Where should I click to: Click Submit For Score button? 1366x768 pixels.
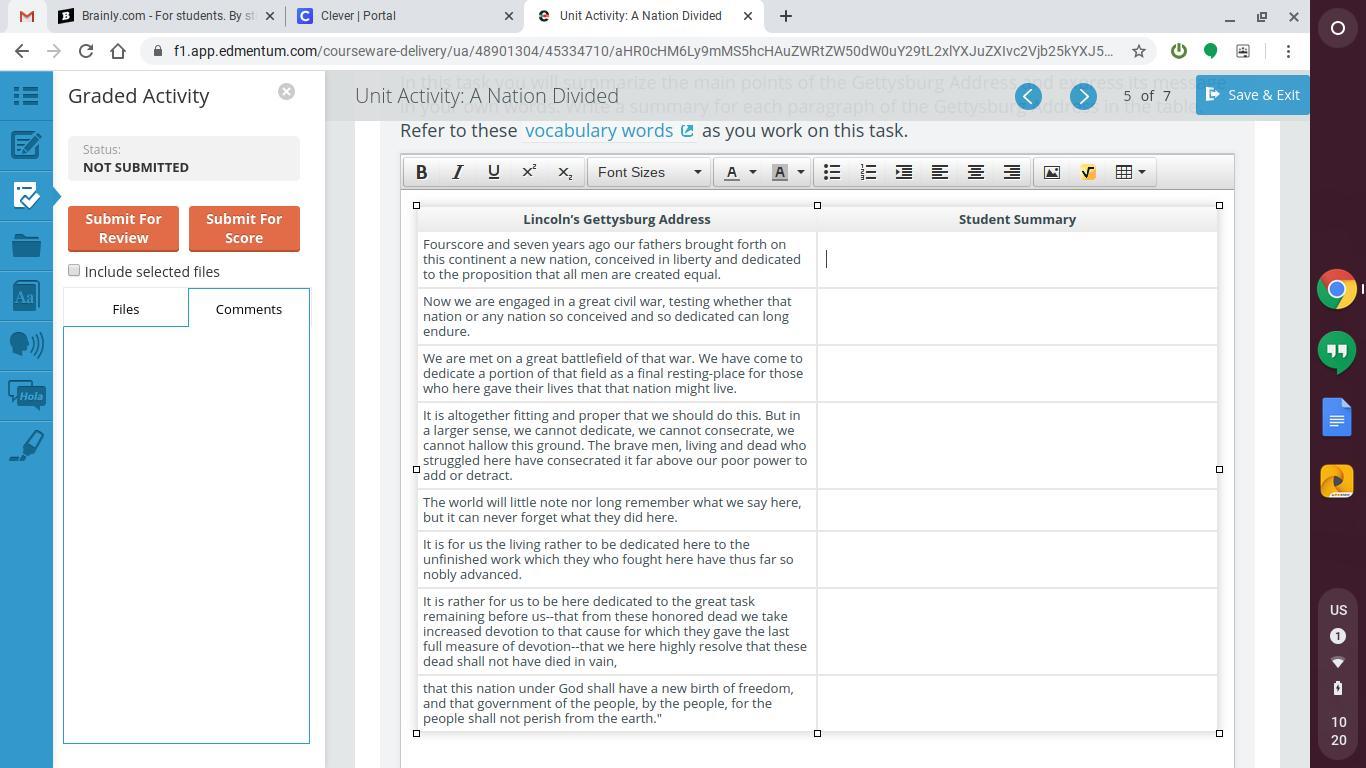coord(244,228)
